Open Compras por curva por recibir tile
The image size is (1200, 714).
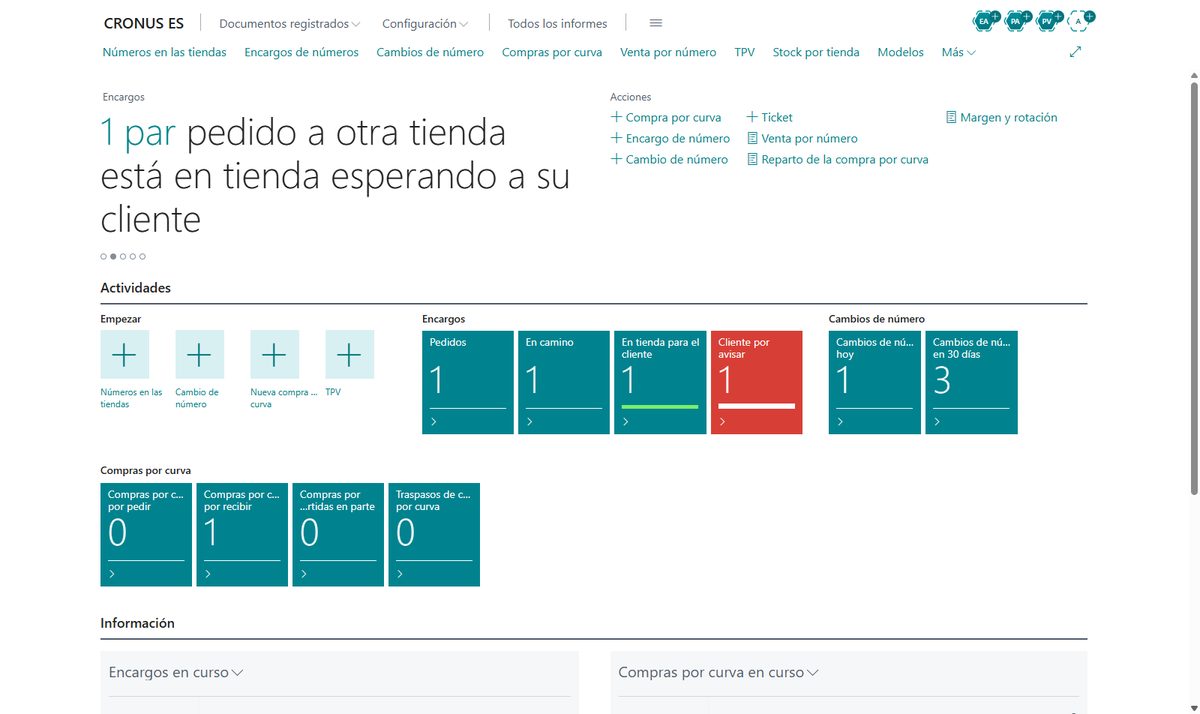click(x=242, y=534)
